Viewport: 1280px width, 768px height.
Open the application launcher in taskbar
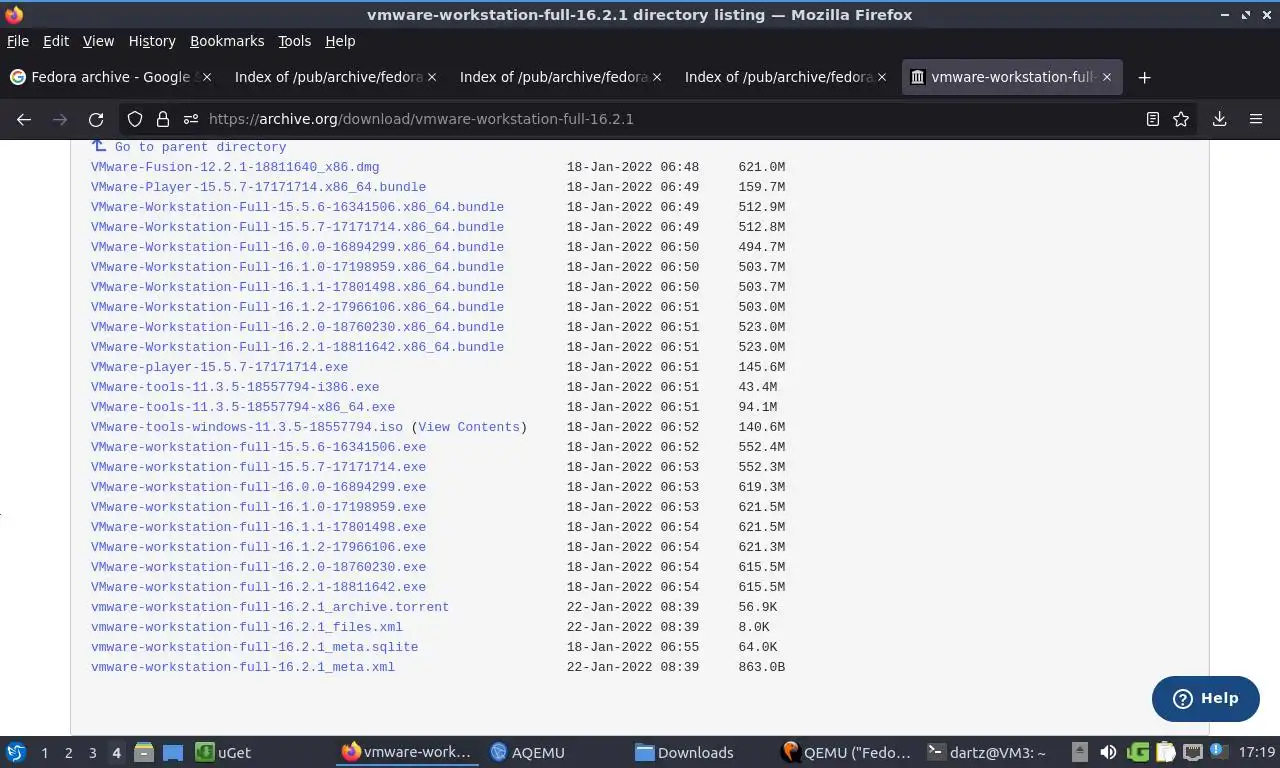coord(16,752)
